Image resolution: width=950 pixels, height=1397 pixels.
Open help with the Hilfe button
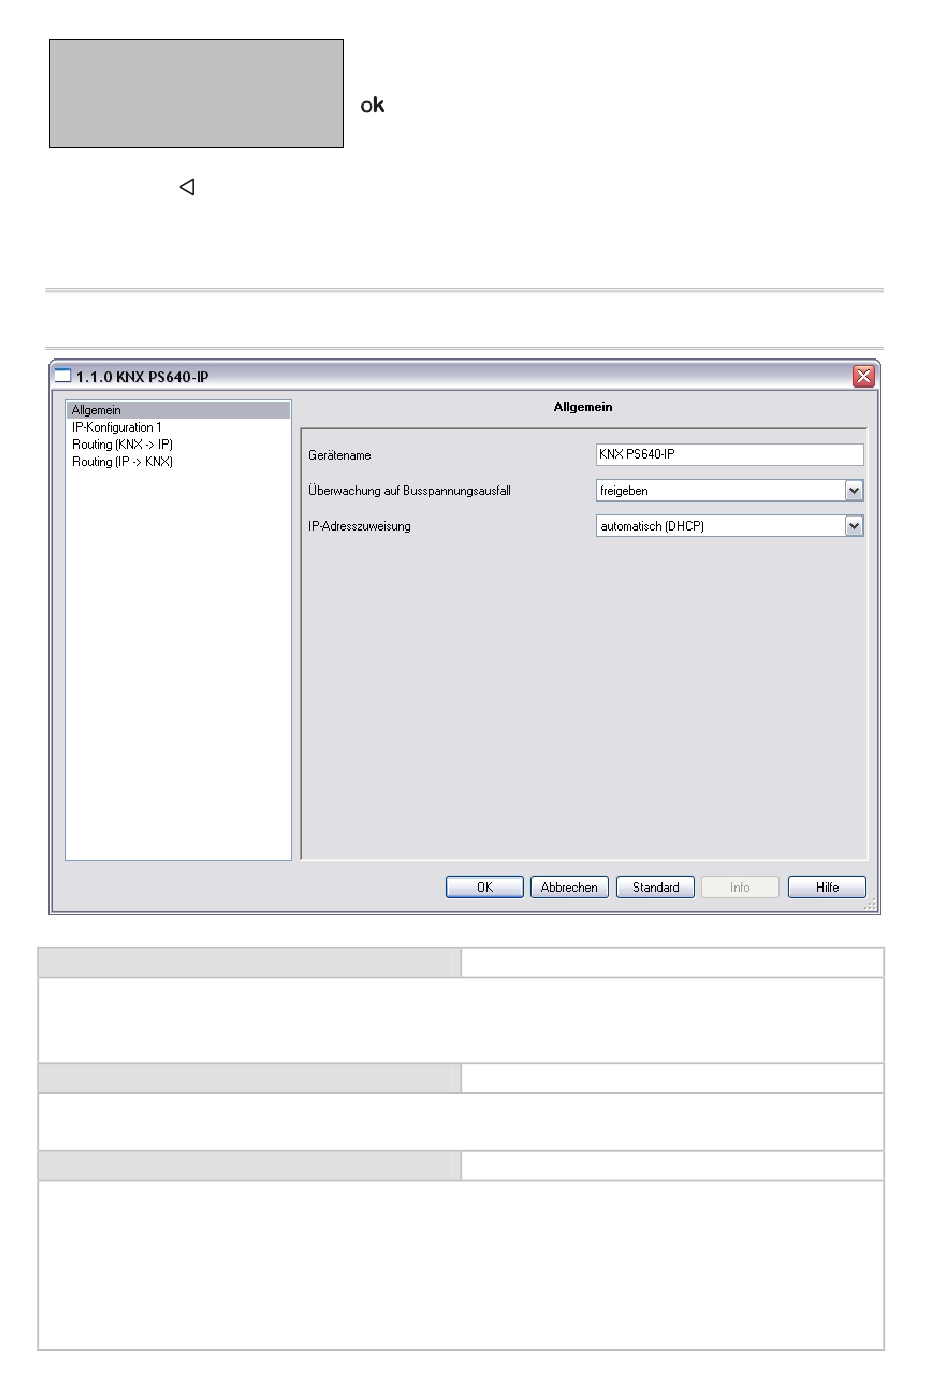pos(826,887)
